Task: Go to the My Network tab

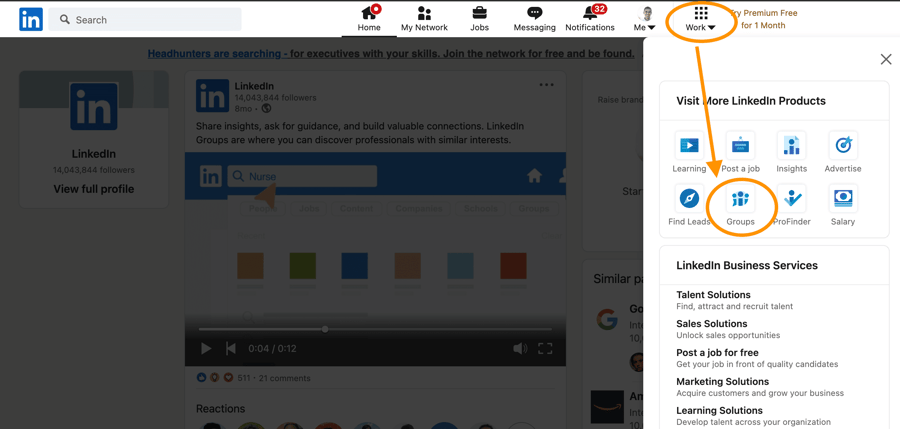Action: tap(424, 20)
